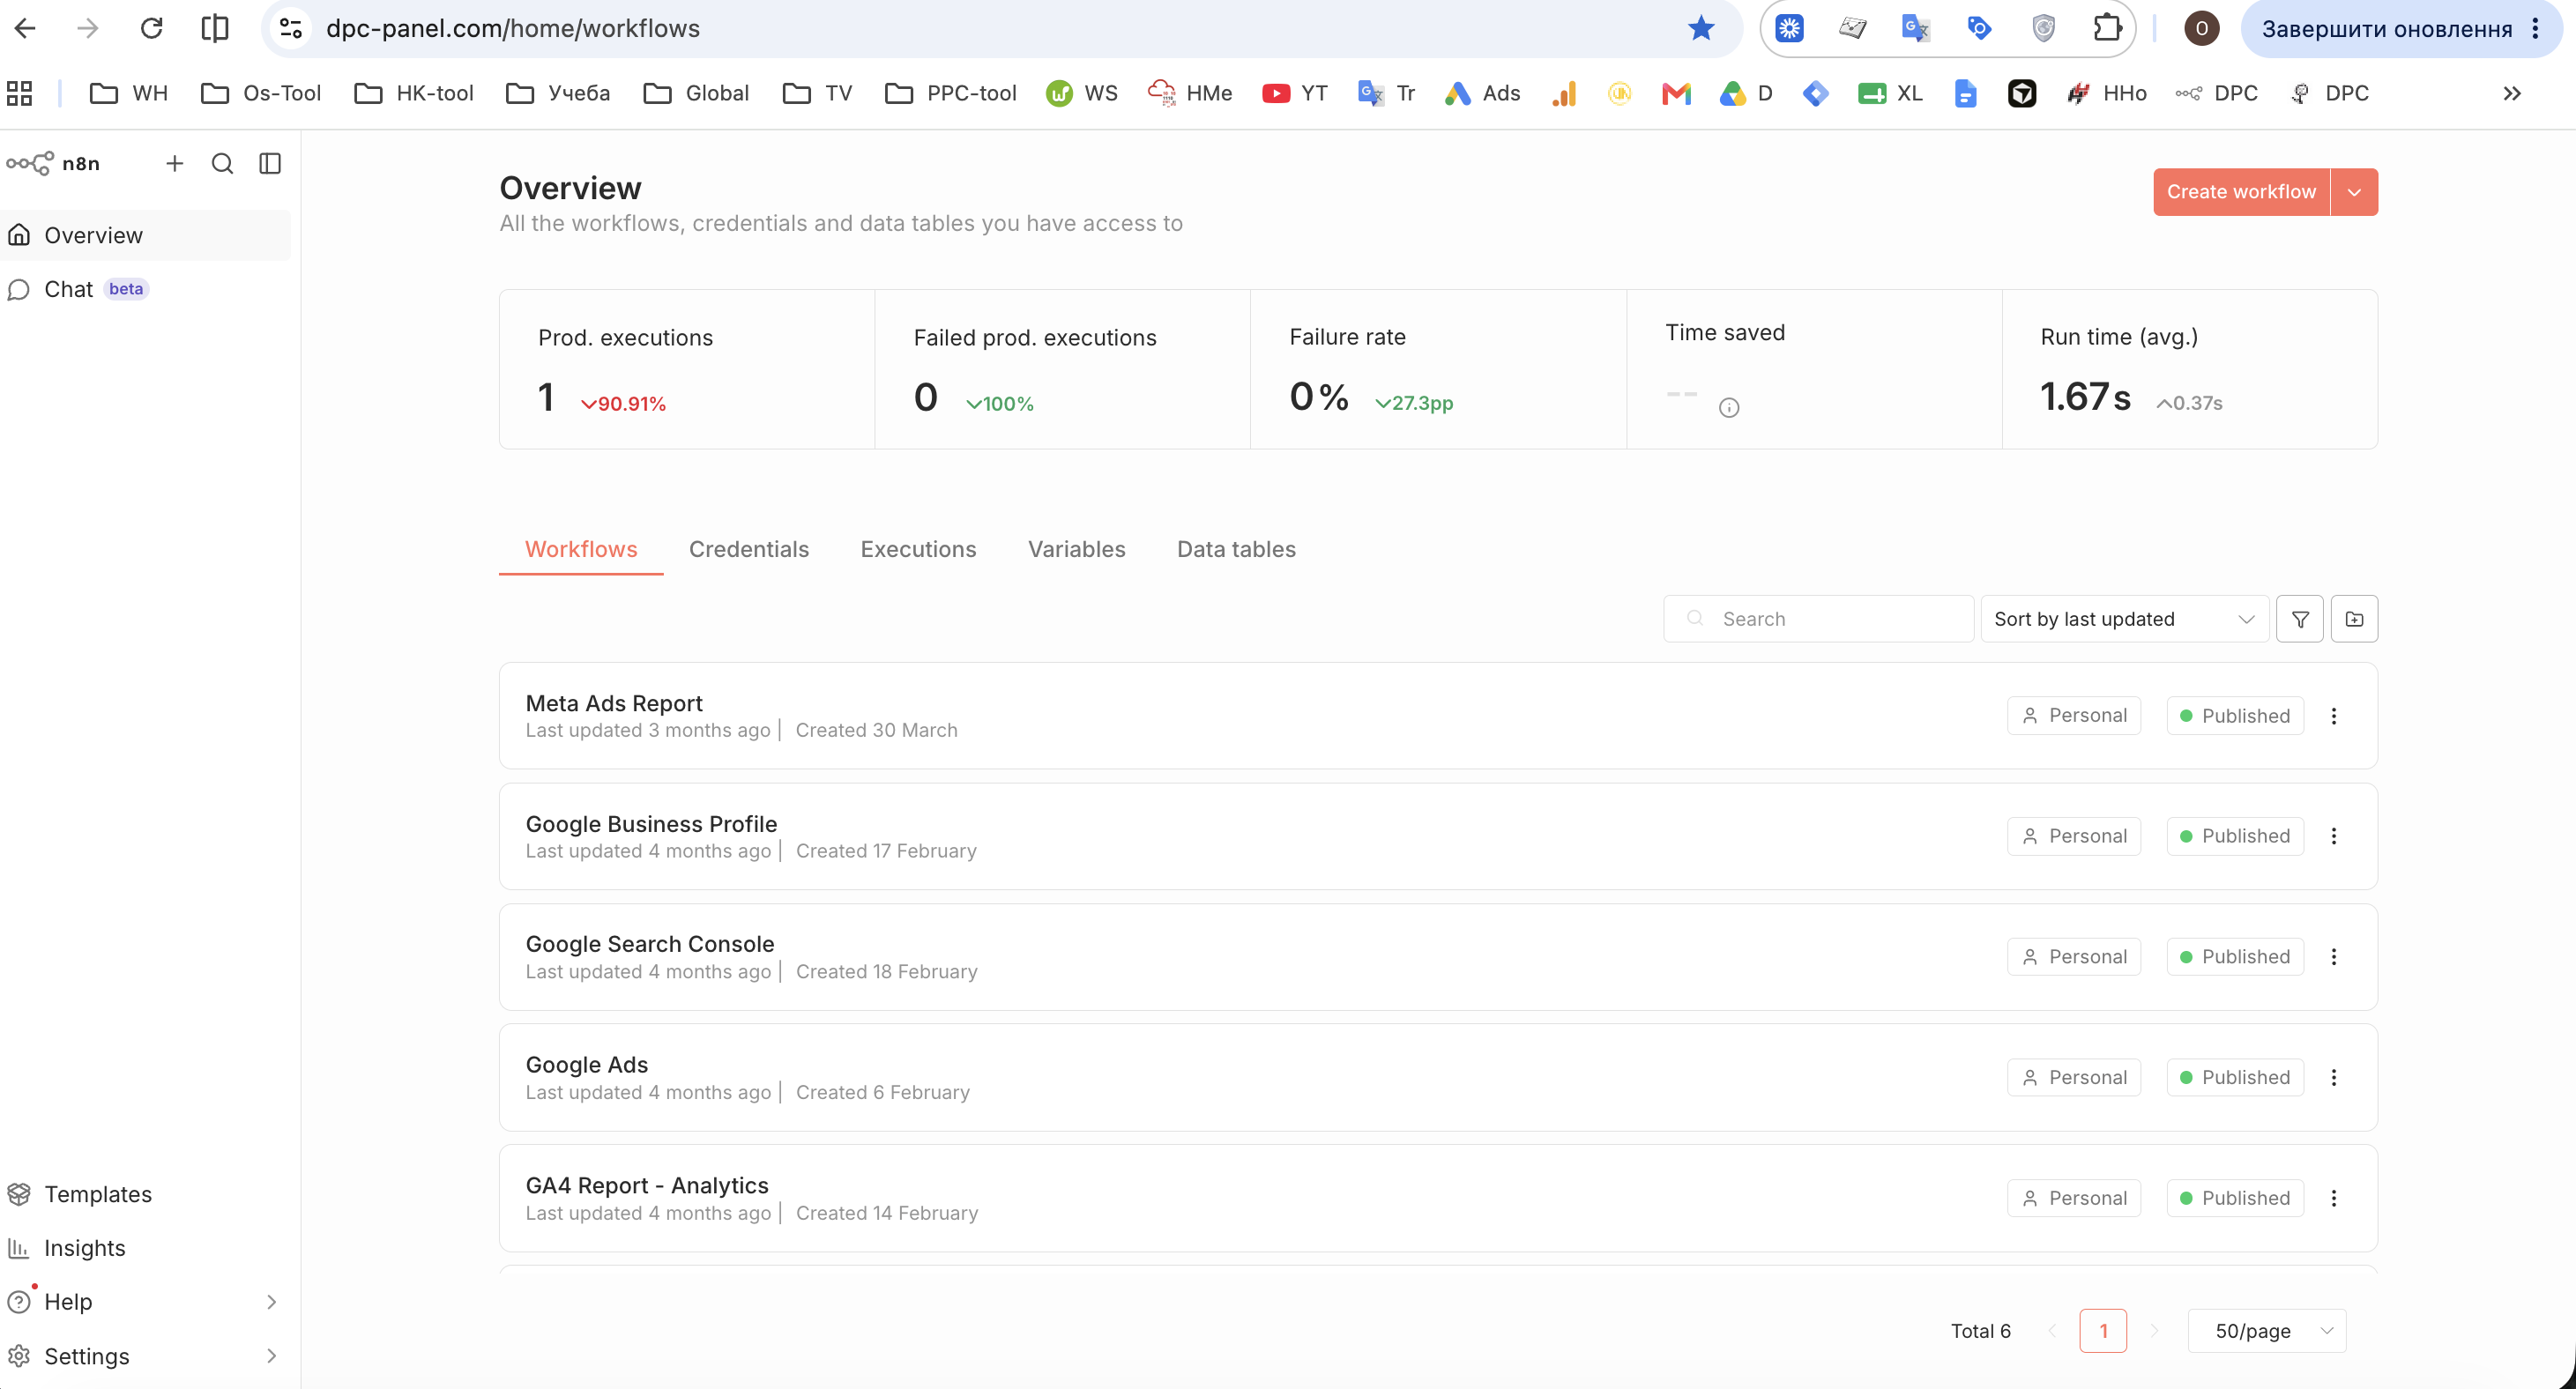Open Templates in the sidebar
This screenshot has width=2576, height=1389.
146,1194
